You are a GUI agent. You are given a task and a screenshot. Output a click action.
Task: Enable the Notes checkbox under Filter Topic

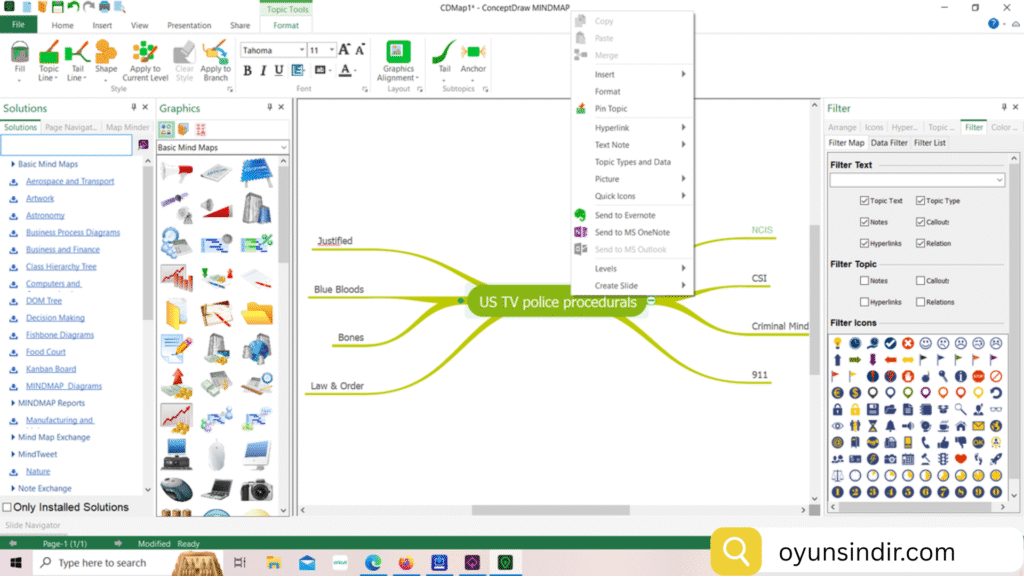866,281
